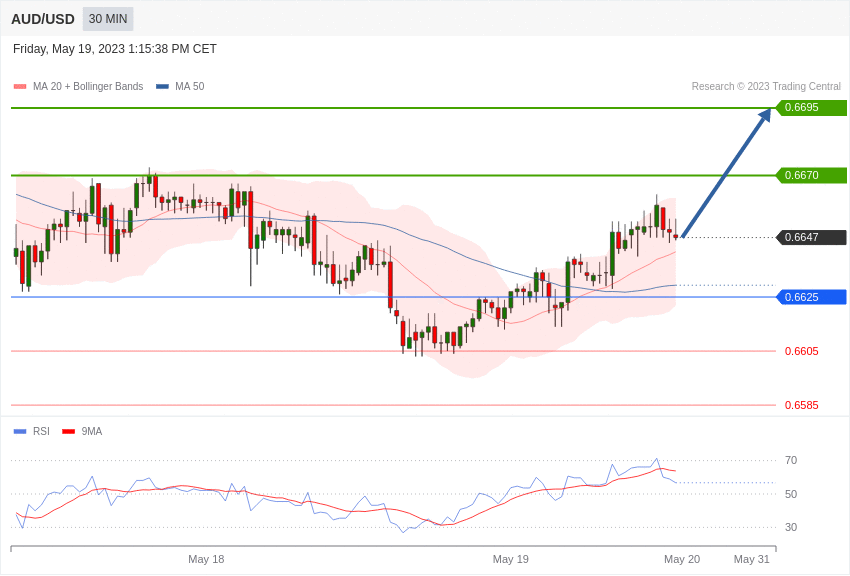Click the MA 50 legend color swatch
Screen dimensions: 850x576
162,87
